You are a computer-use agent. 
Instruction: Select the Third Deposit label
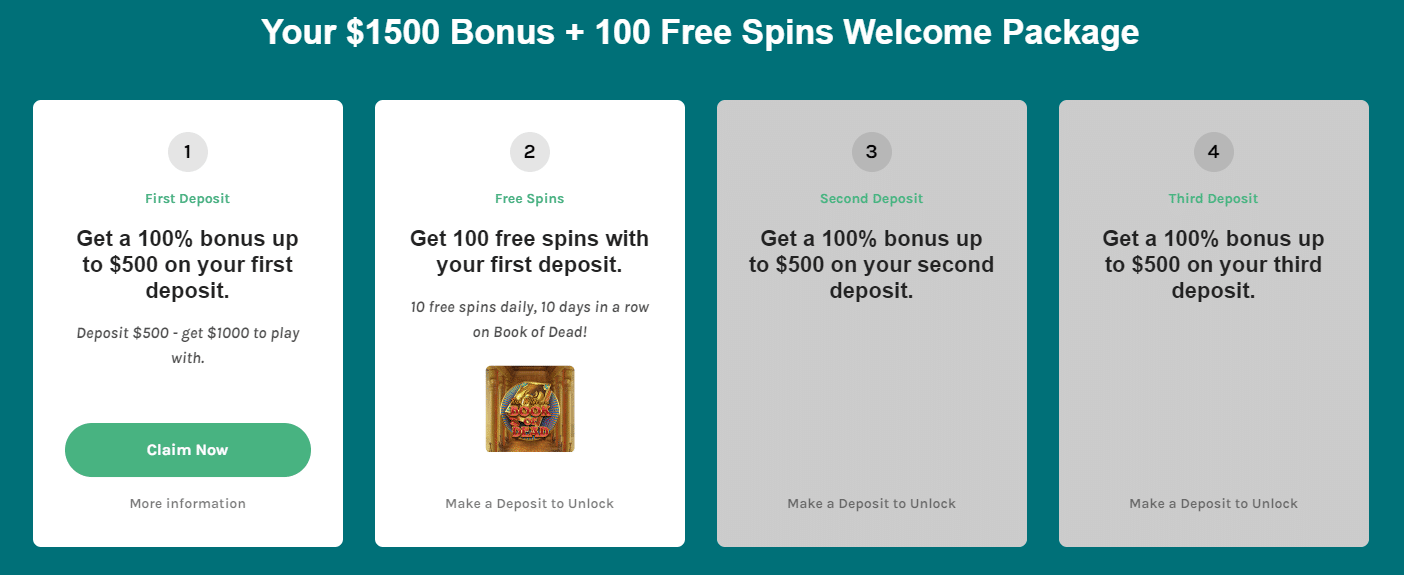point(1214,199)
